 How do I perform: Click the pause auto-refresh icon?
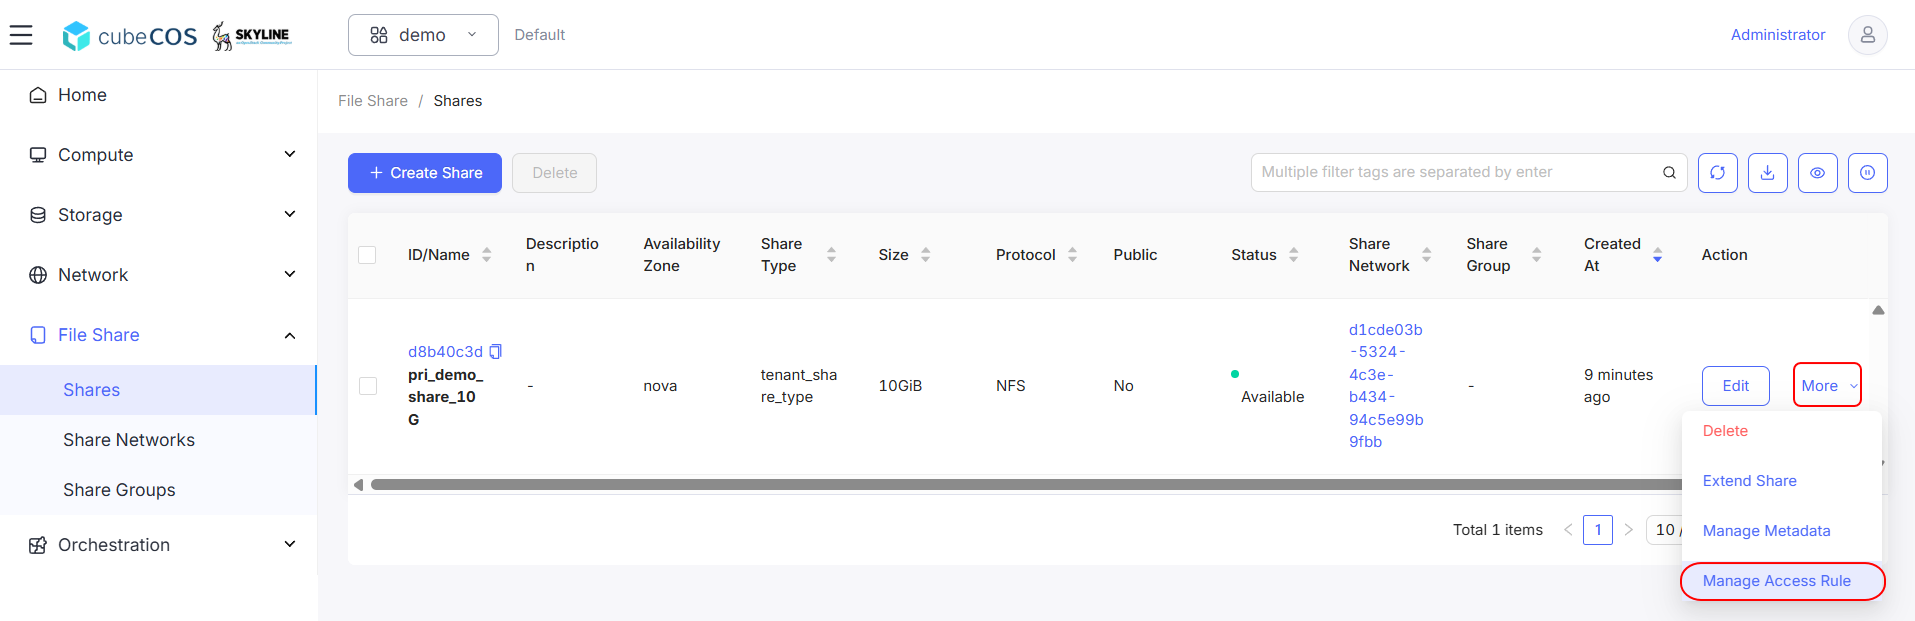1867,173
